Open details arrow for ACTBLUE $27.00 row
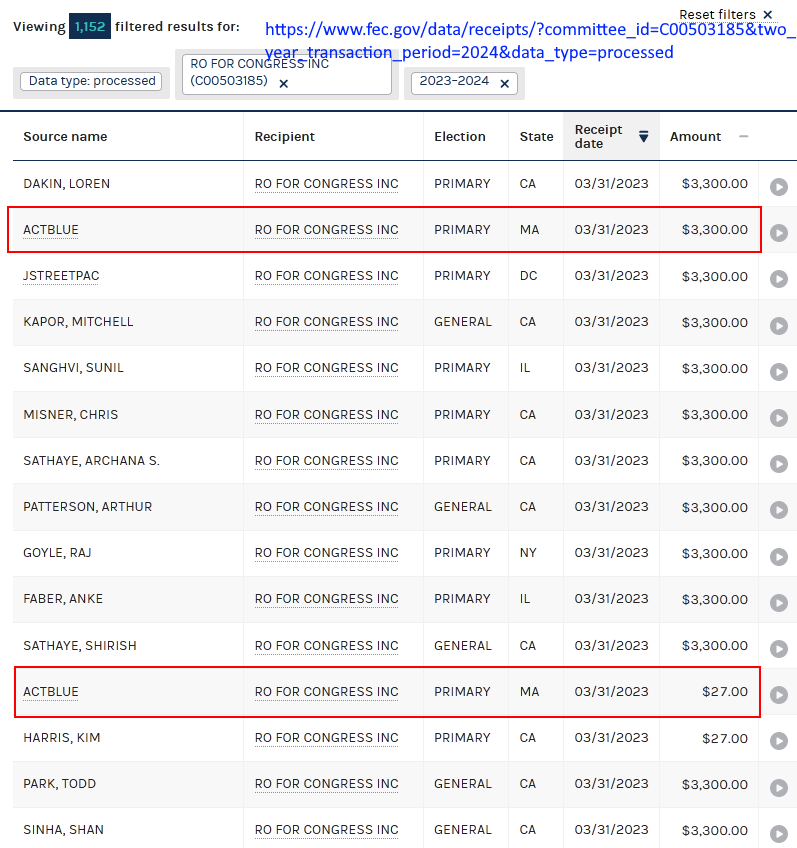 [x=779, y=695]
